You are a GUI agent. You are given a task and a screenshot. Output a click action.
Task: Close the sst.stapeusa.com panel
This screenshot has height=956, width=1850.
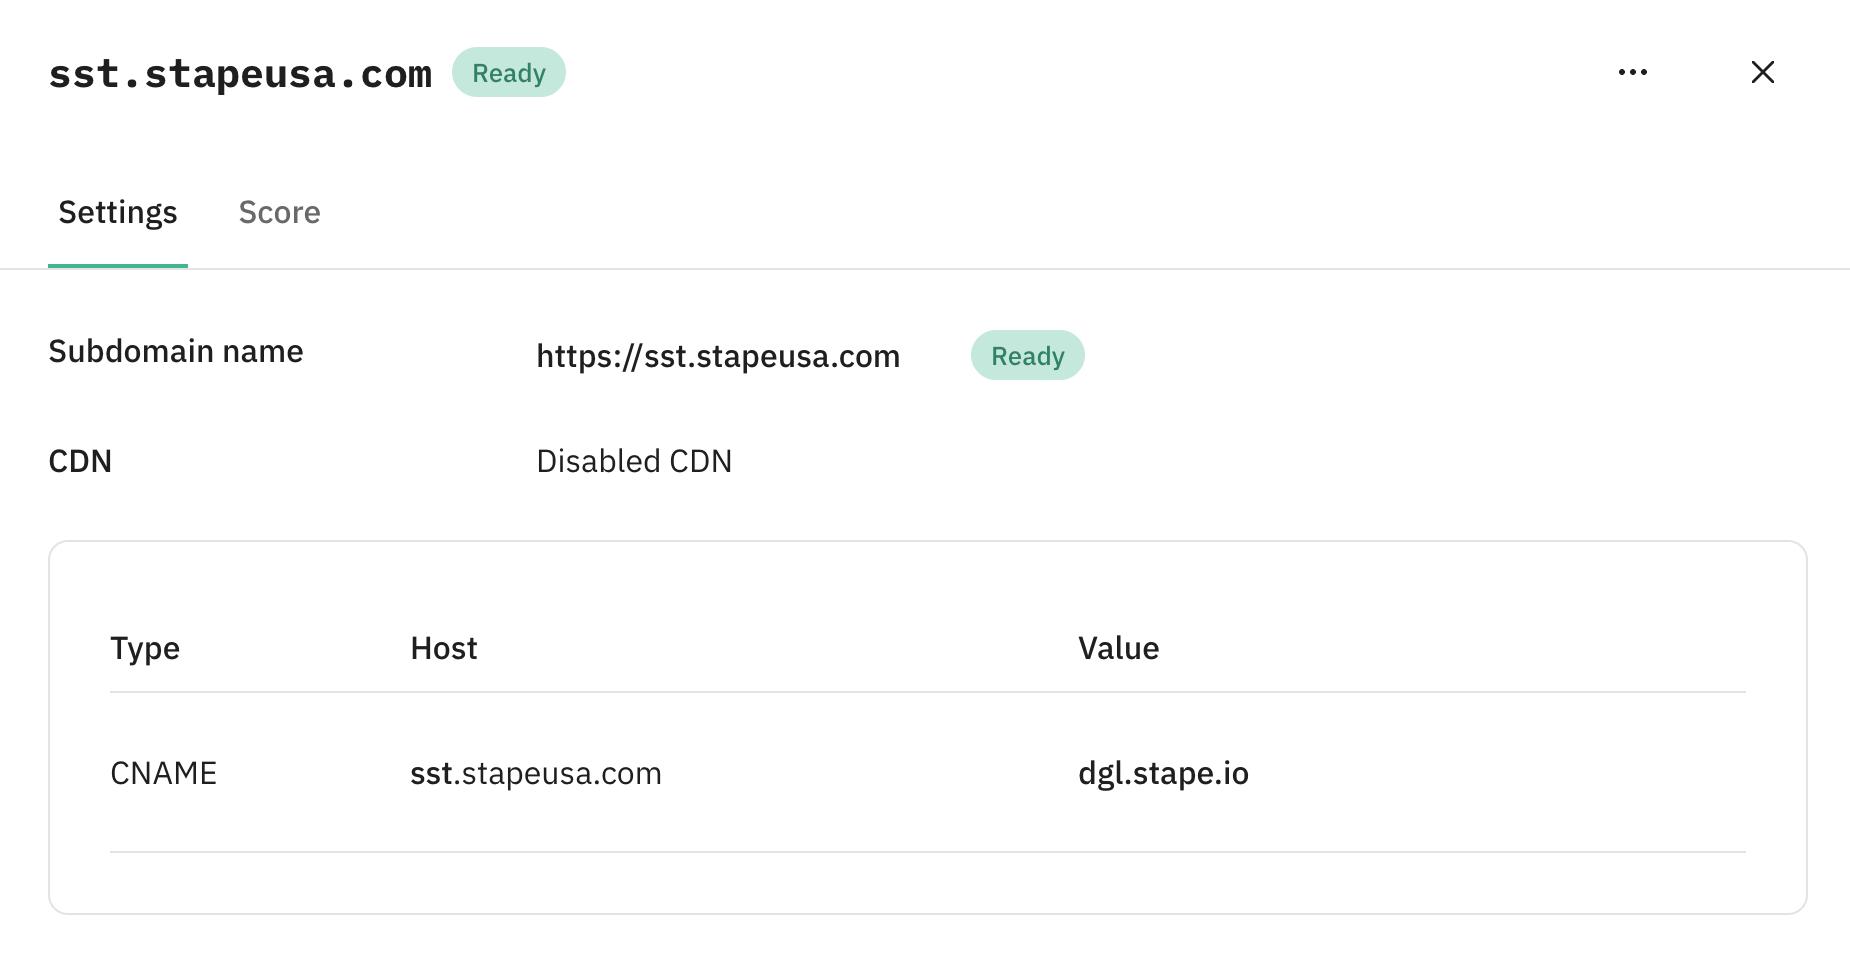click(x=1763, y=72)
